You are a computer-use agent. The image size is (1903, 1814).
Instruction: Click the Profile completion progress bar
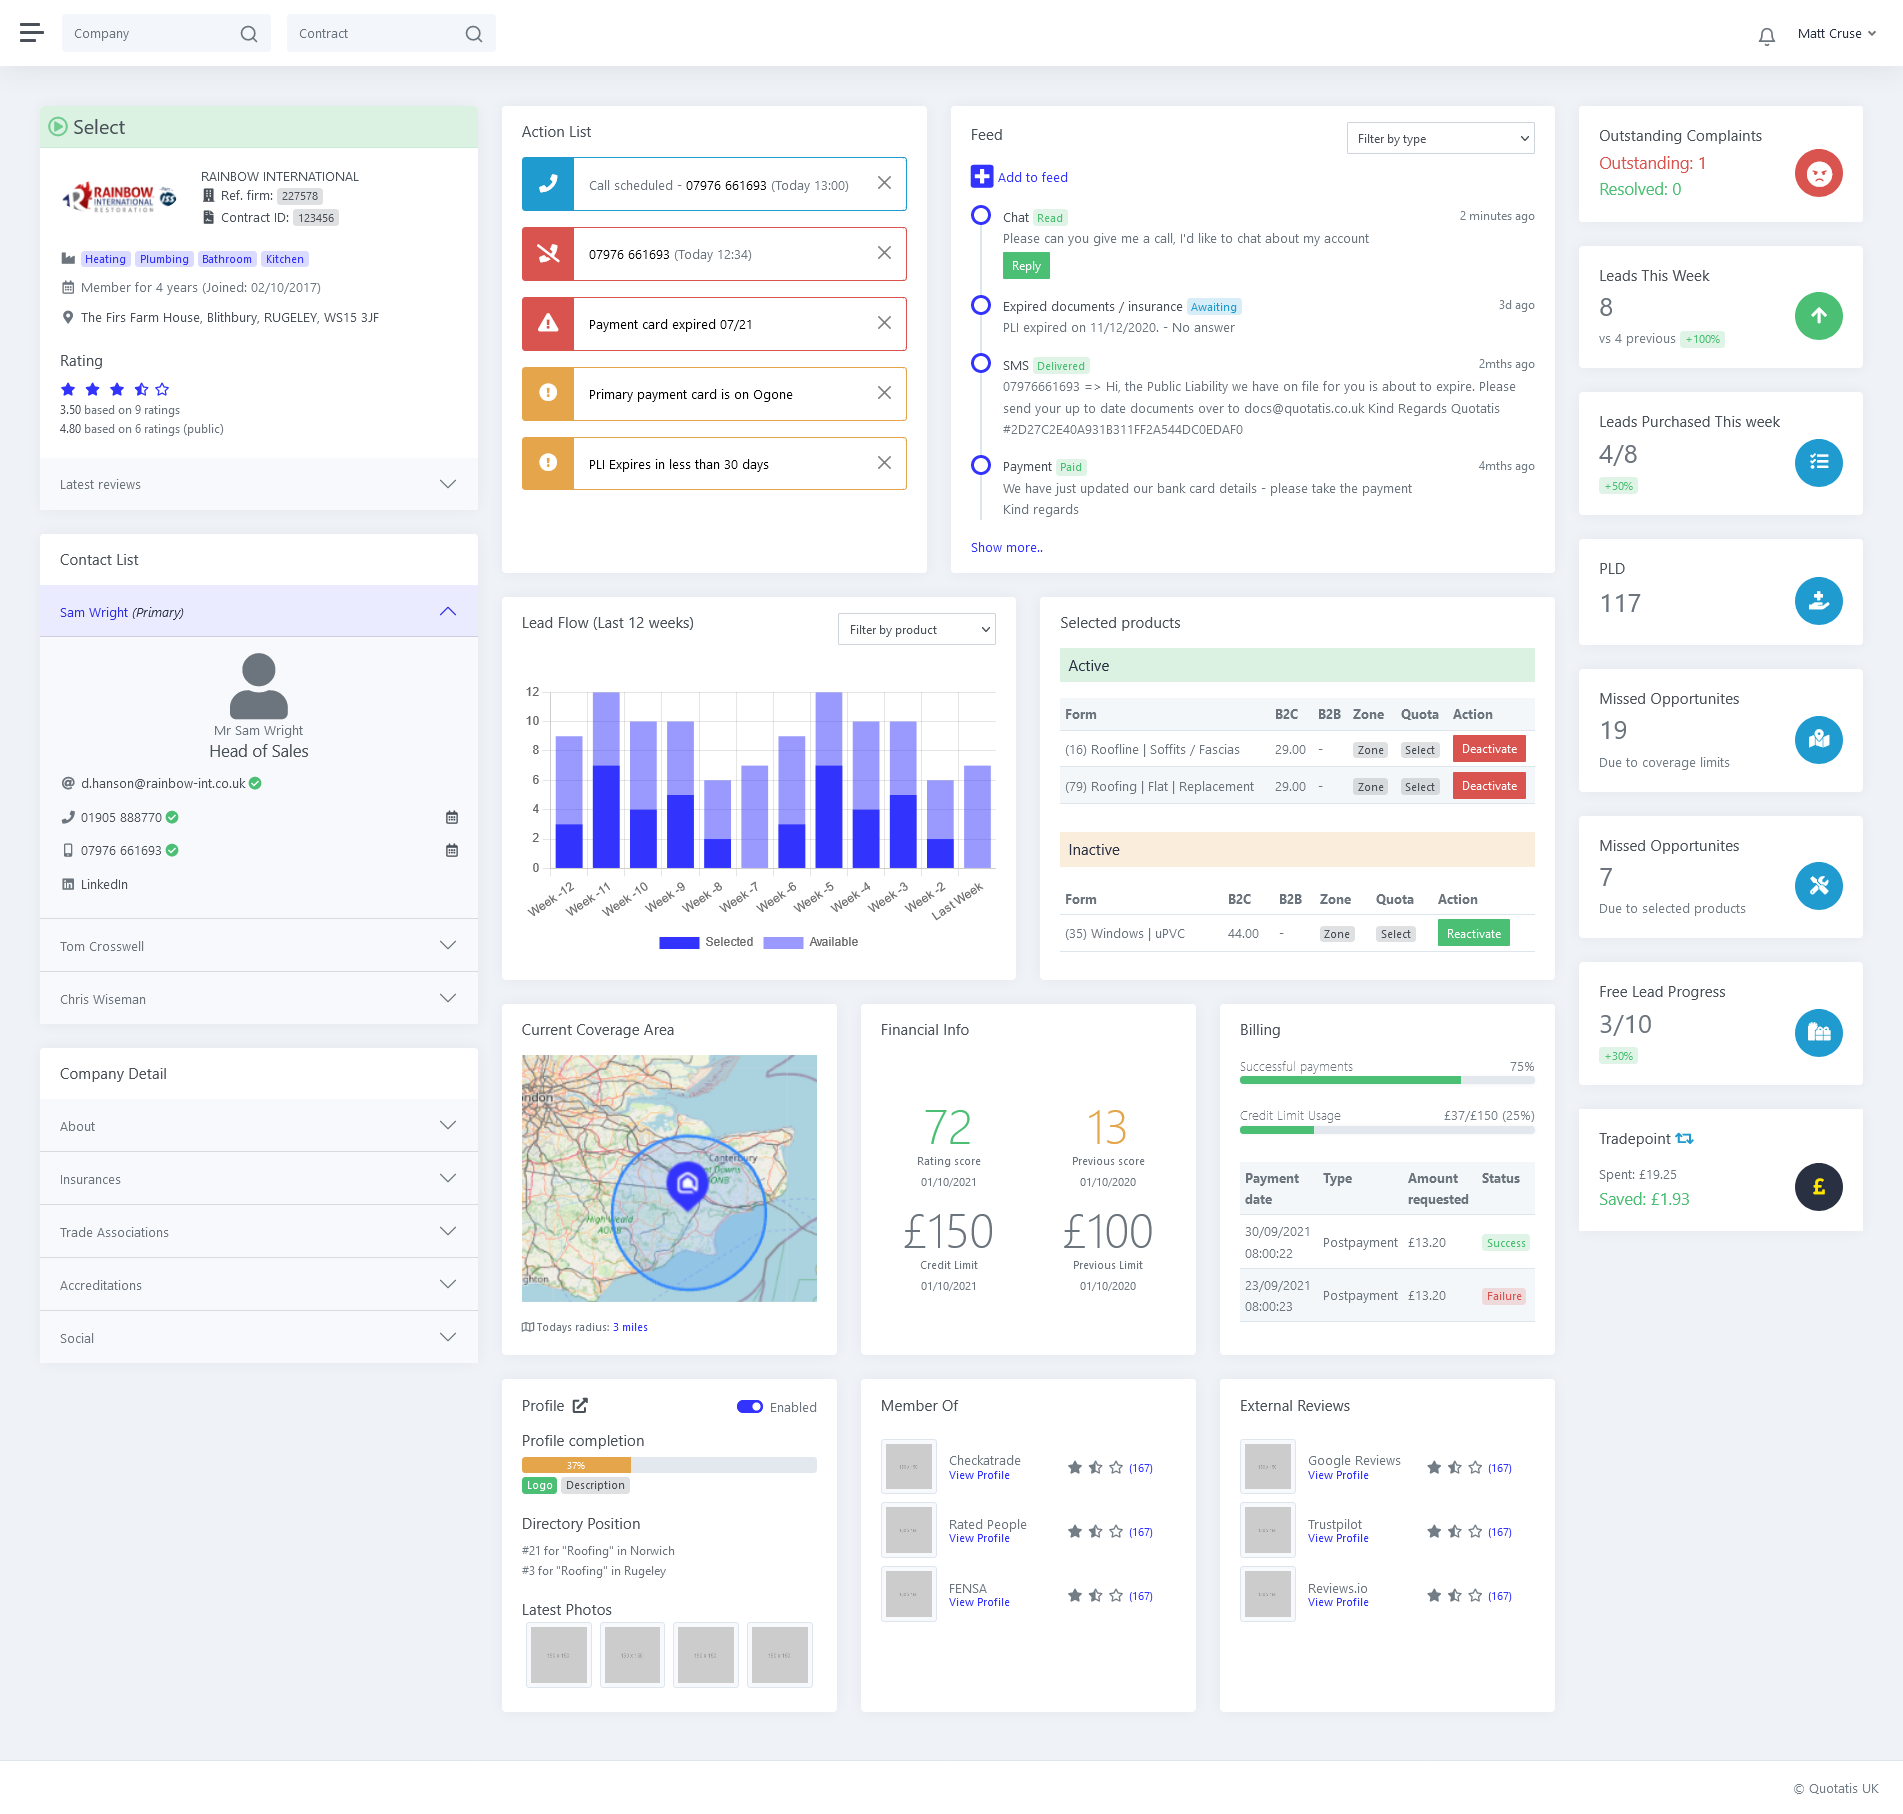668,1465
